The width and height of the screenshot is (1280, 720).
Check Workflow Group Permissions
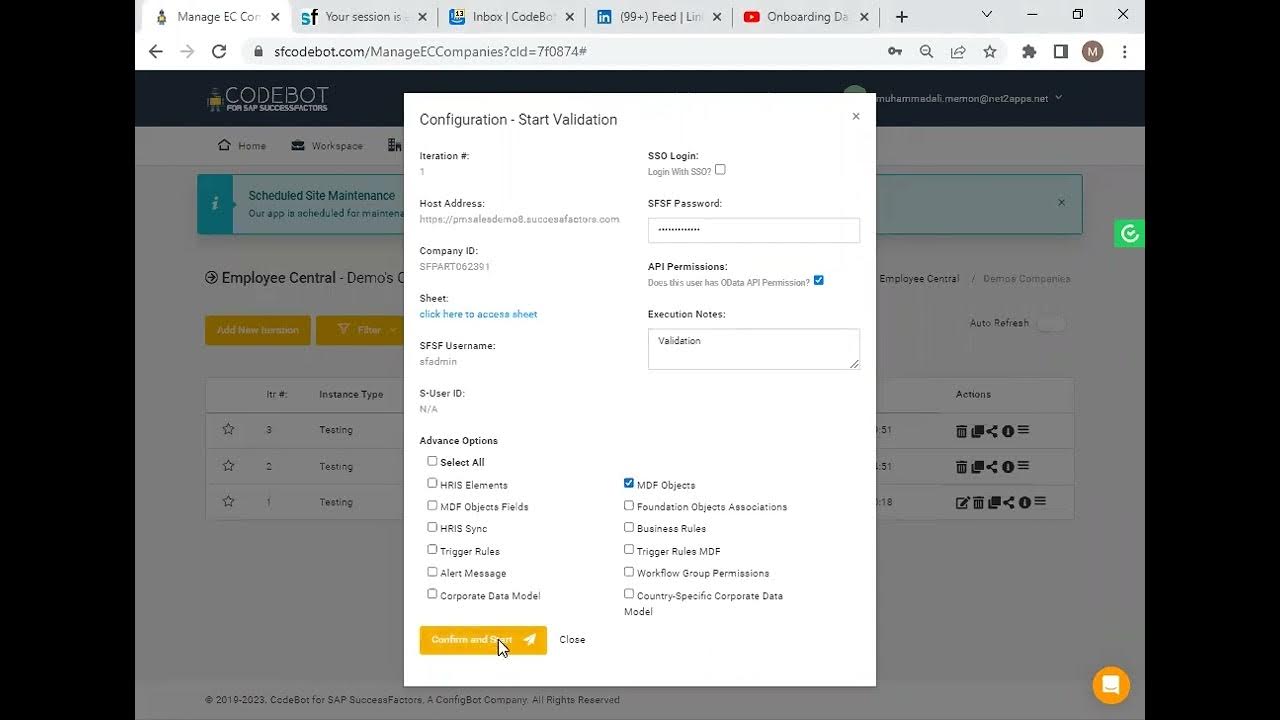pyautogui.click(x=629, y=572)
